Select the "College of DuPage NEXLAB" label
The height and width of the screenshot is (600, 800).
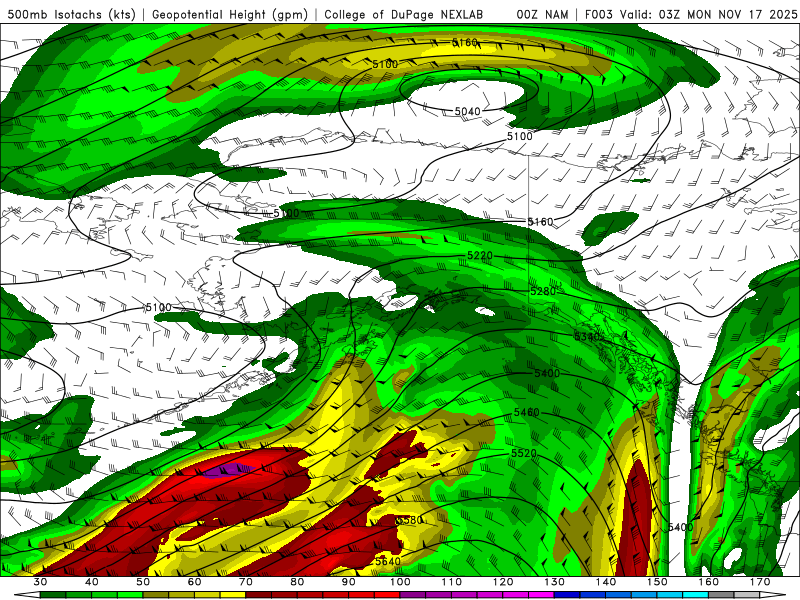404,14
